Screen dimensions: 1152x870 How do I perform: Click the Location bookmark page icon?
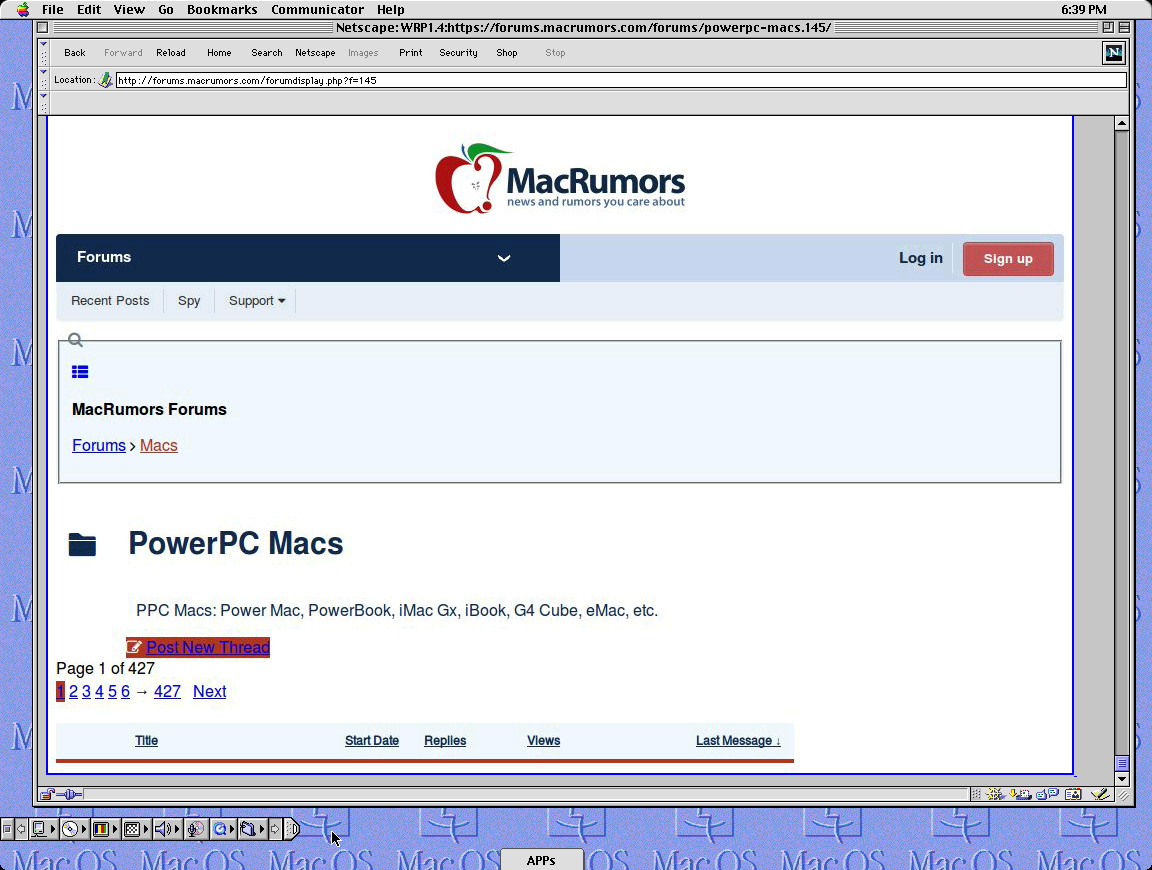click(x=106, y=80)
